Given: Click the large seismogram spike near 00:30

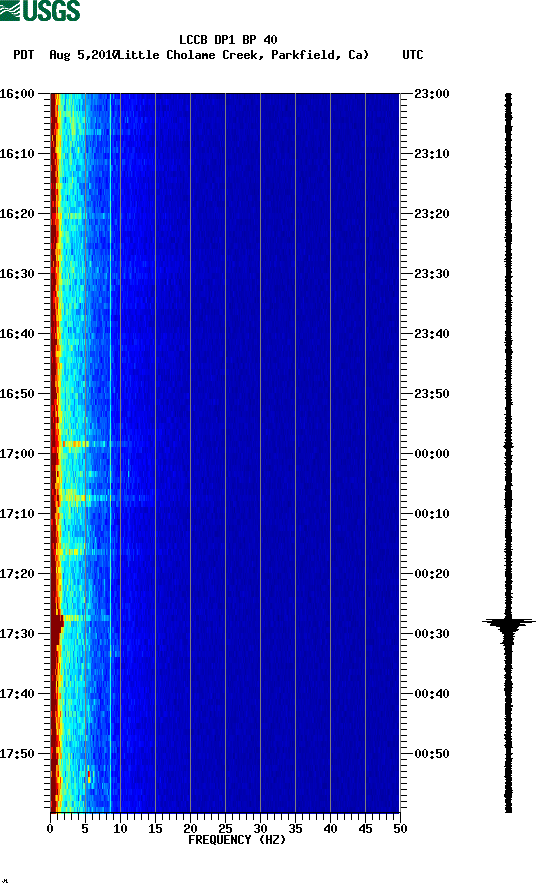Looking at the screenshot, I should (x=509, y=625).
